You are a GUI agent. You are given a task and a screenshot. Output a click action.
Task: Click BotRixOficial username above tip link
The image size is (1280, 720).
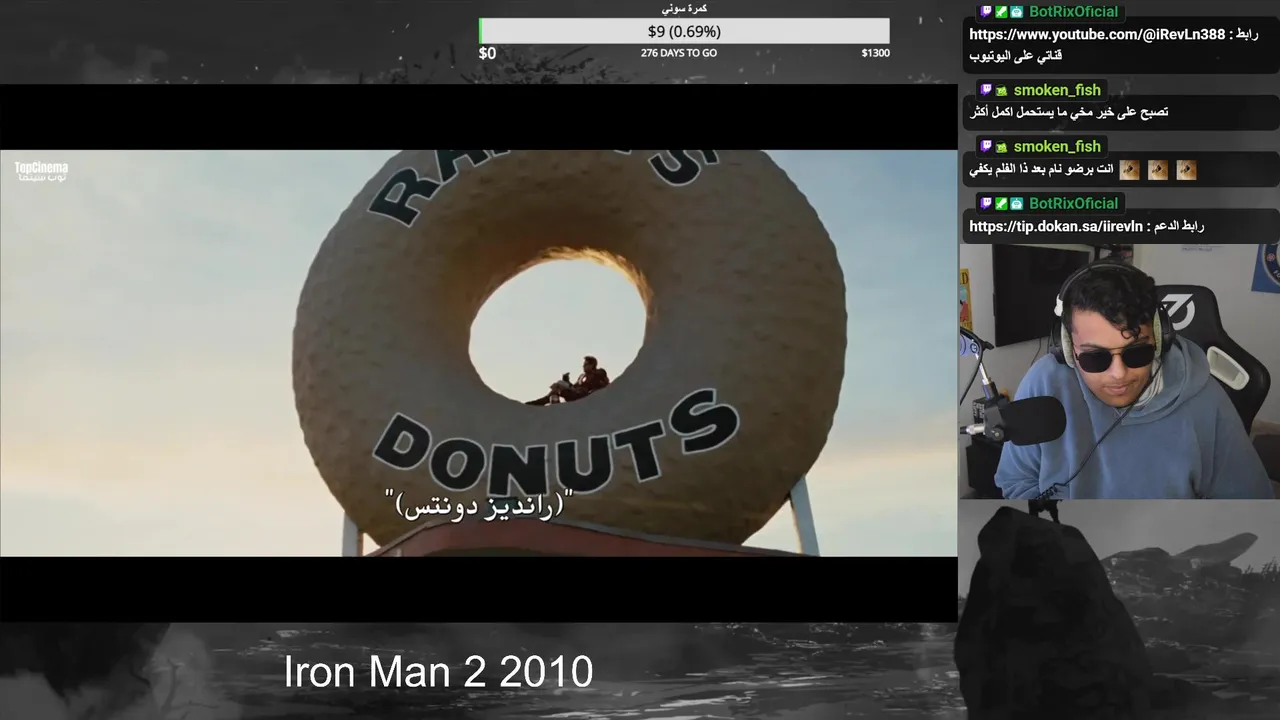tap(1073, 203)
